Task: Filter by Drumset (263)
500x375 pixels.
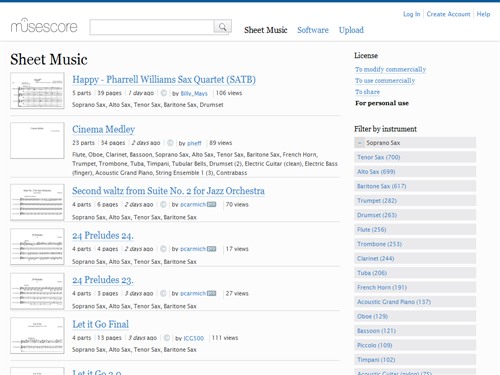Action: tap(415, 215)
